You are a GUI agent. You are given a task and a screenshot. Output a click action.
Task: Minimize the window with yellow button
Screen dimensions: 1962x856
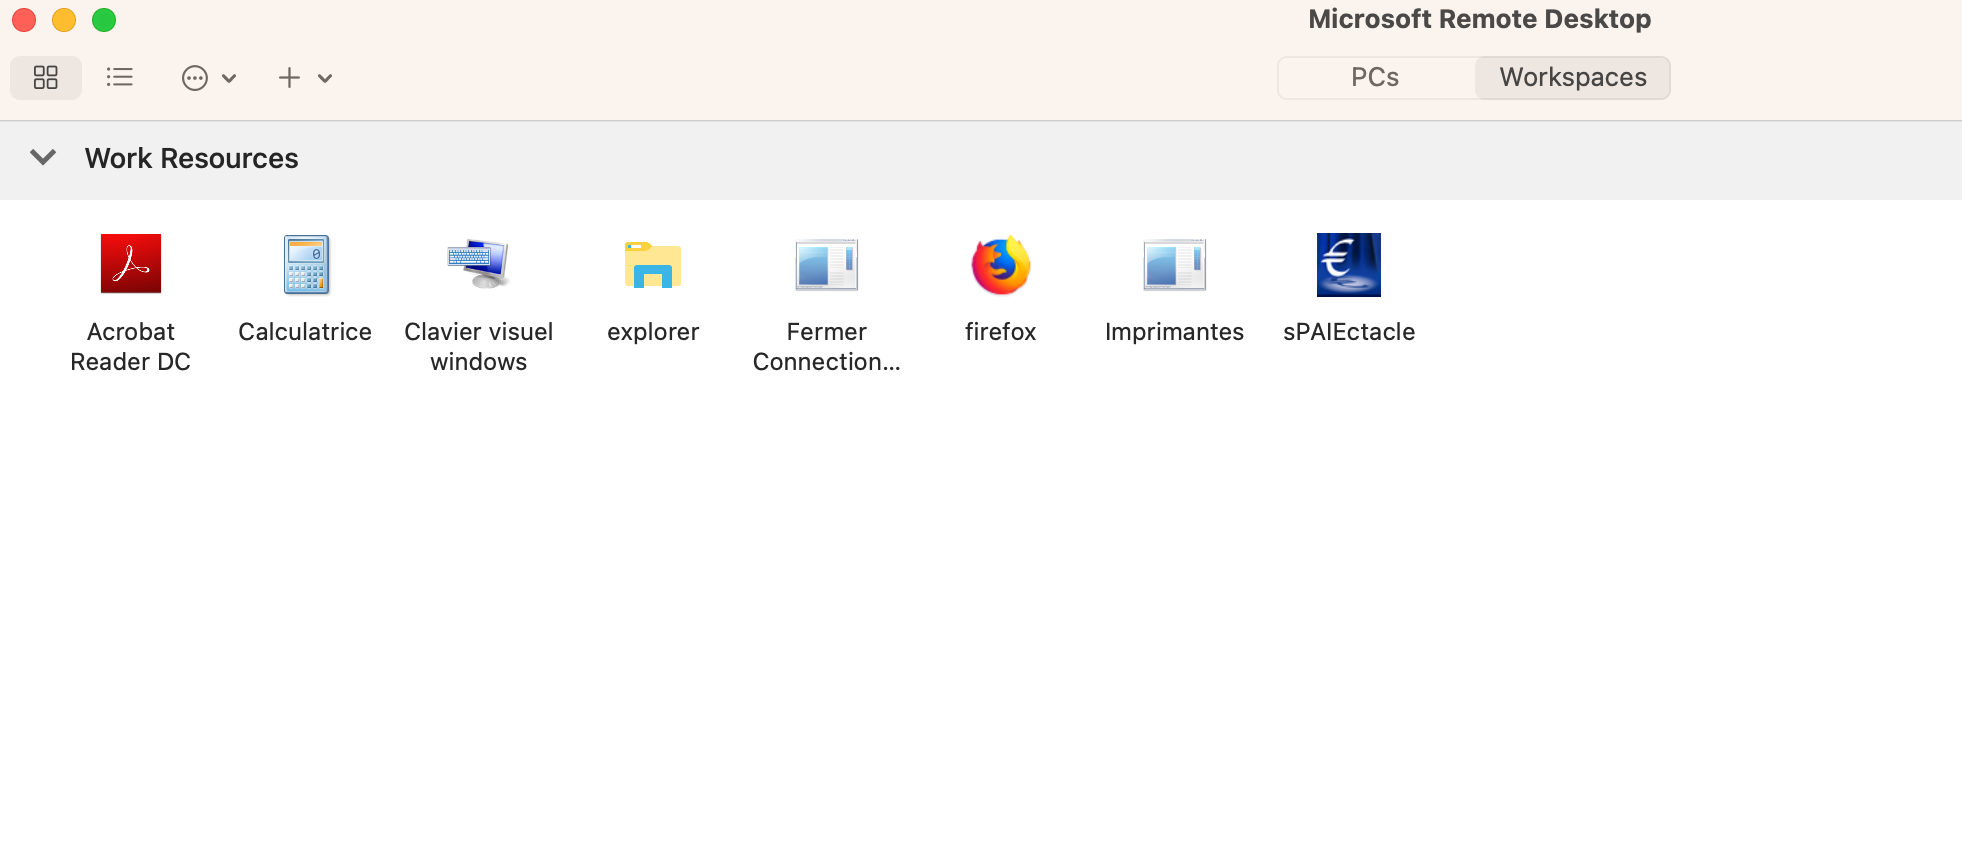(64, 20)
